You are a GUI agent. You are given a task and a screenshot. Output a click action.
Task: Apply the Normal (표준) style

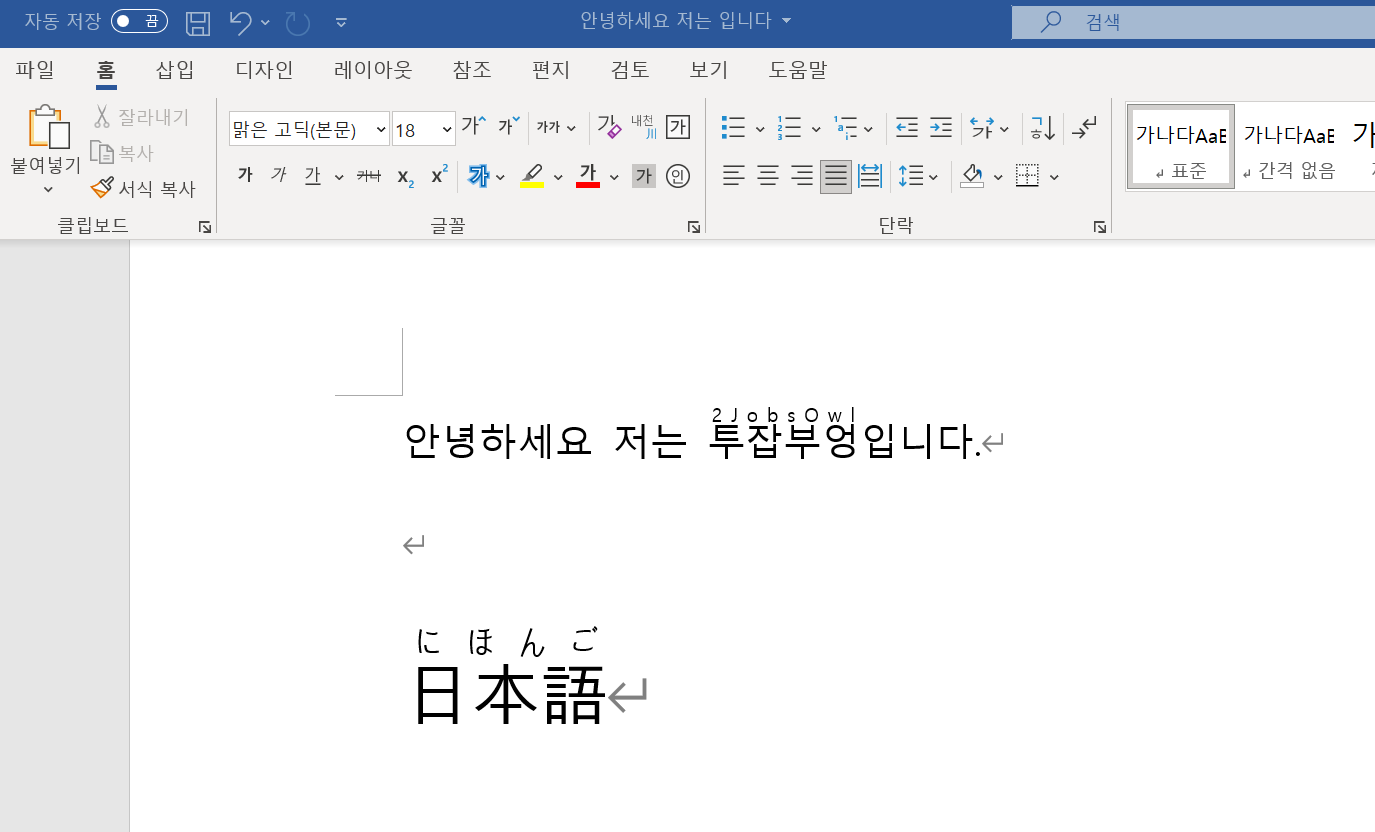[x=1181, y=147]
